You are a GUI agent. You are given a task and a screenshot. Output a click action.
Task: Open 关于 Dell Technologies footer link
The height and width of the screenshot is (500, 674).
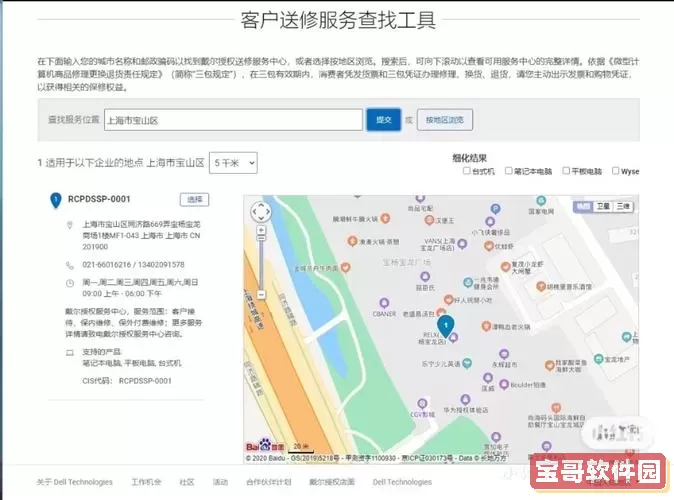click(75, 482)
